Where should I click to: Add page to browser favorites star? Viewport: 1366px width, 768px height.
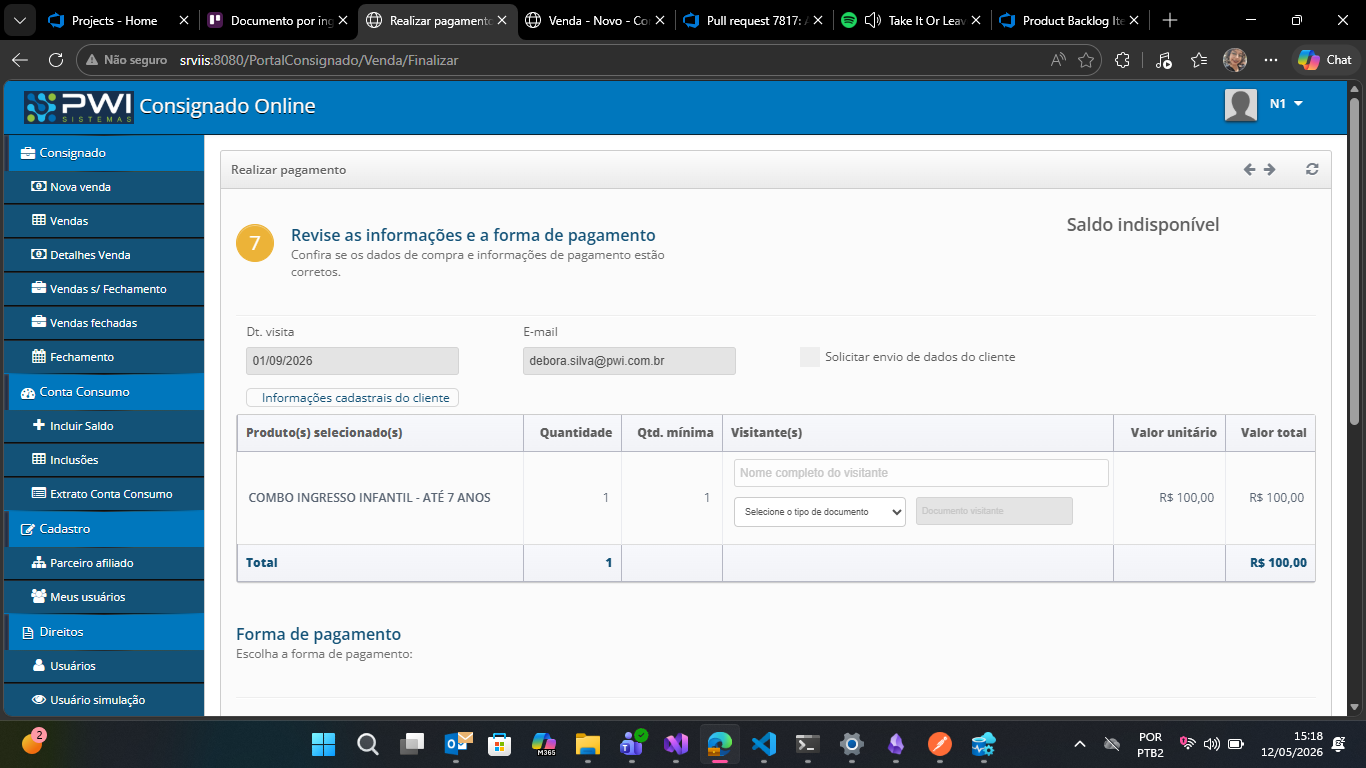[x=1086, y=60]
